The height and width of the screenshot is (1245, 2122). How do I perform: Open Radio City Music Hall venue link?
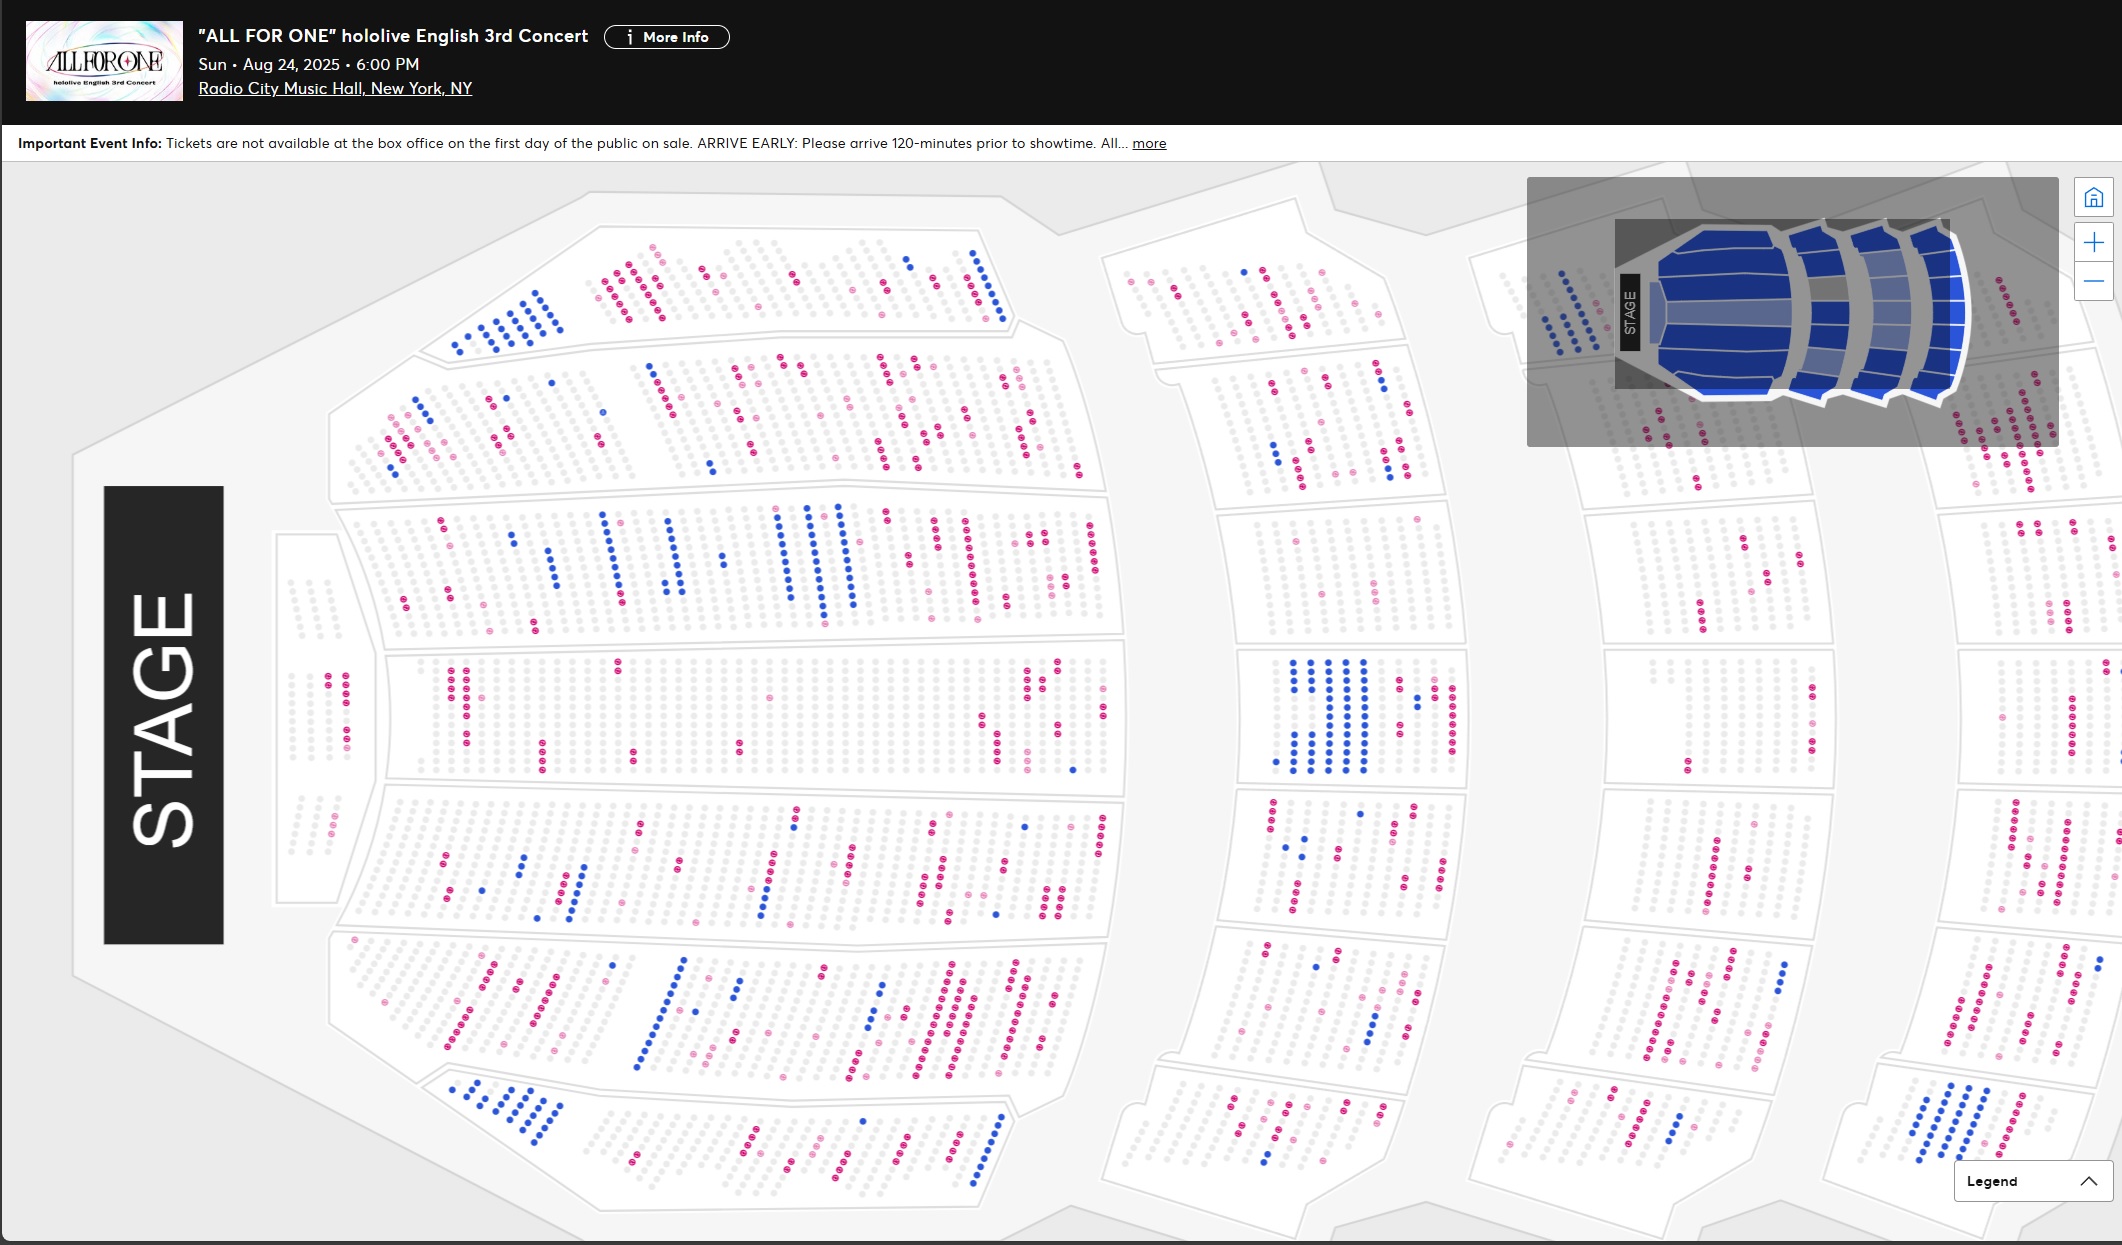click(335, 88)
